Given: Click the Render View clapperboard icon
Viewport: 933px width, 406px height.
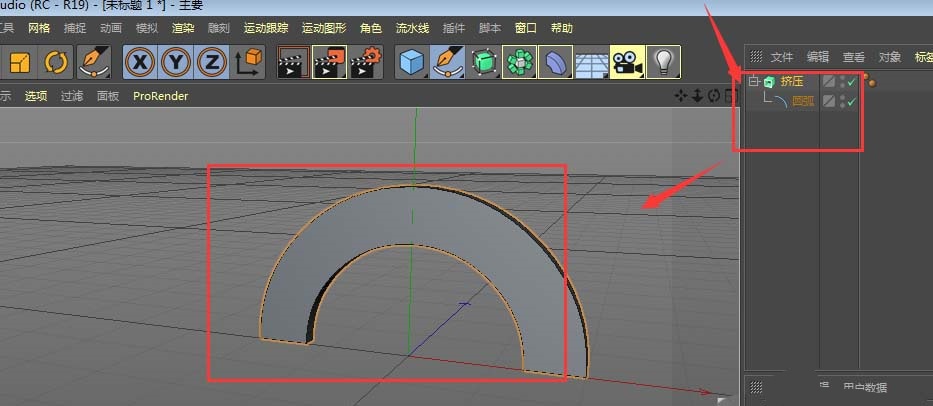Looking at the screenshot, I should click(x=292, y=63).
